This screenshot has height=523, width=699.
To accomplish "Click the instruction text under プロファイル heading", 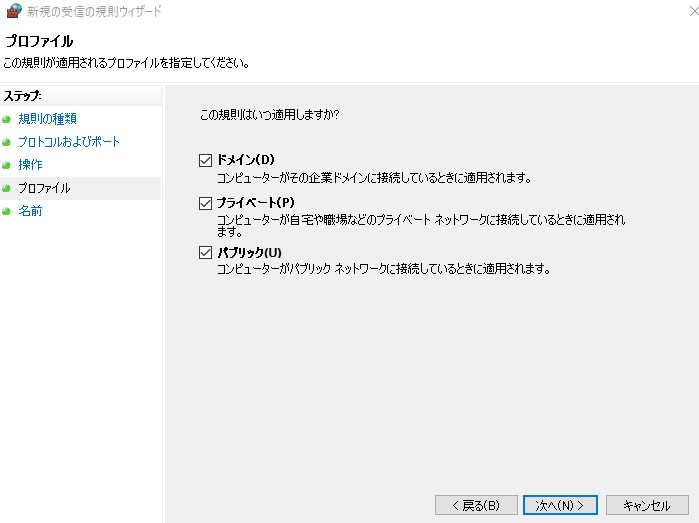I will click(x=126, y=63).
